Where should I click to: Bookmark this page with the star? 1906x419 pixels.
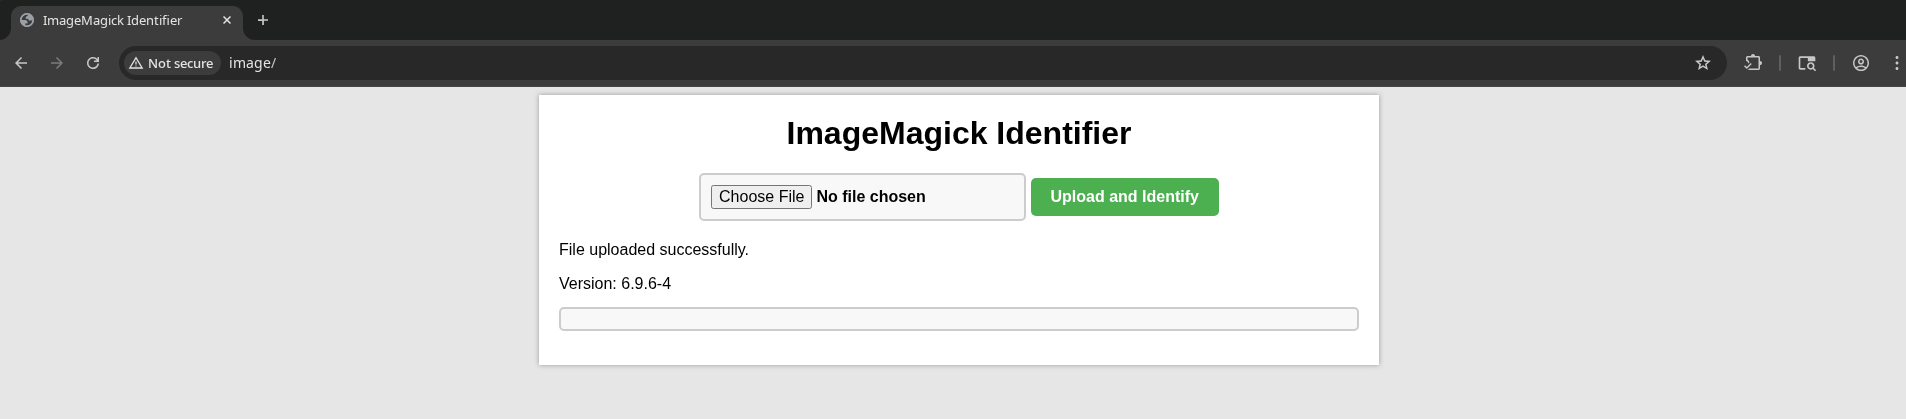pyautogui.click(x=1703, y=63)
